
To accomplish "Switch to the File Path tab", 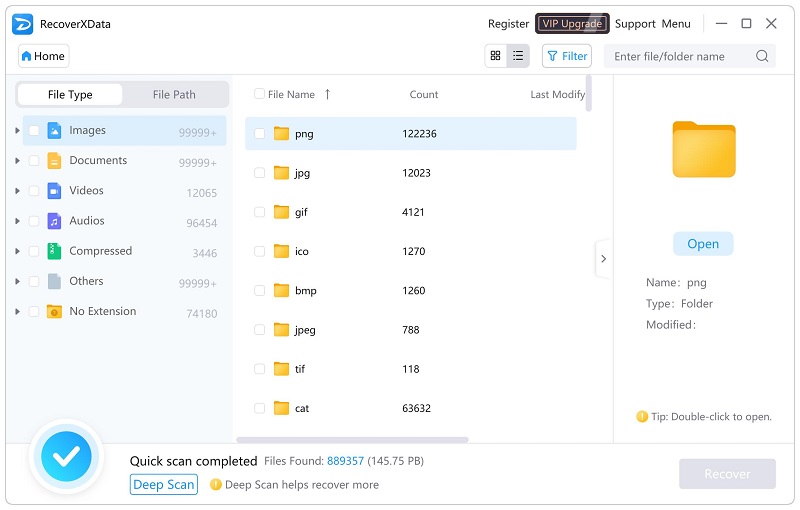I will pos(174,95).
